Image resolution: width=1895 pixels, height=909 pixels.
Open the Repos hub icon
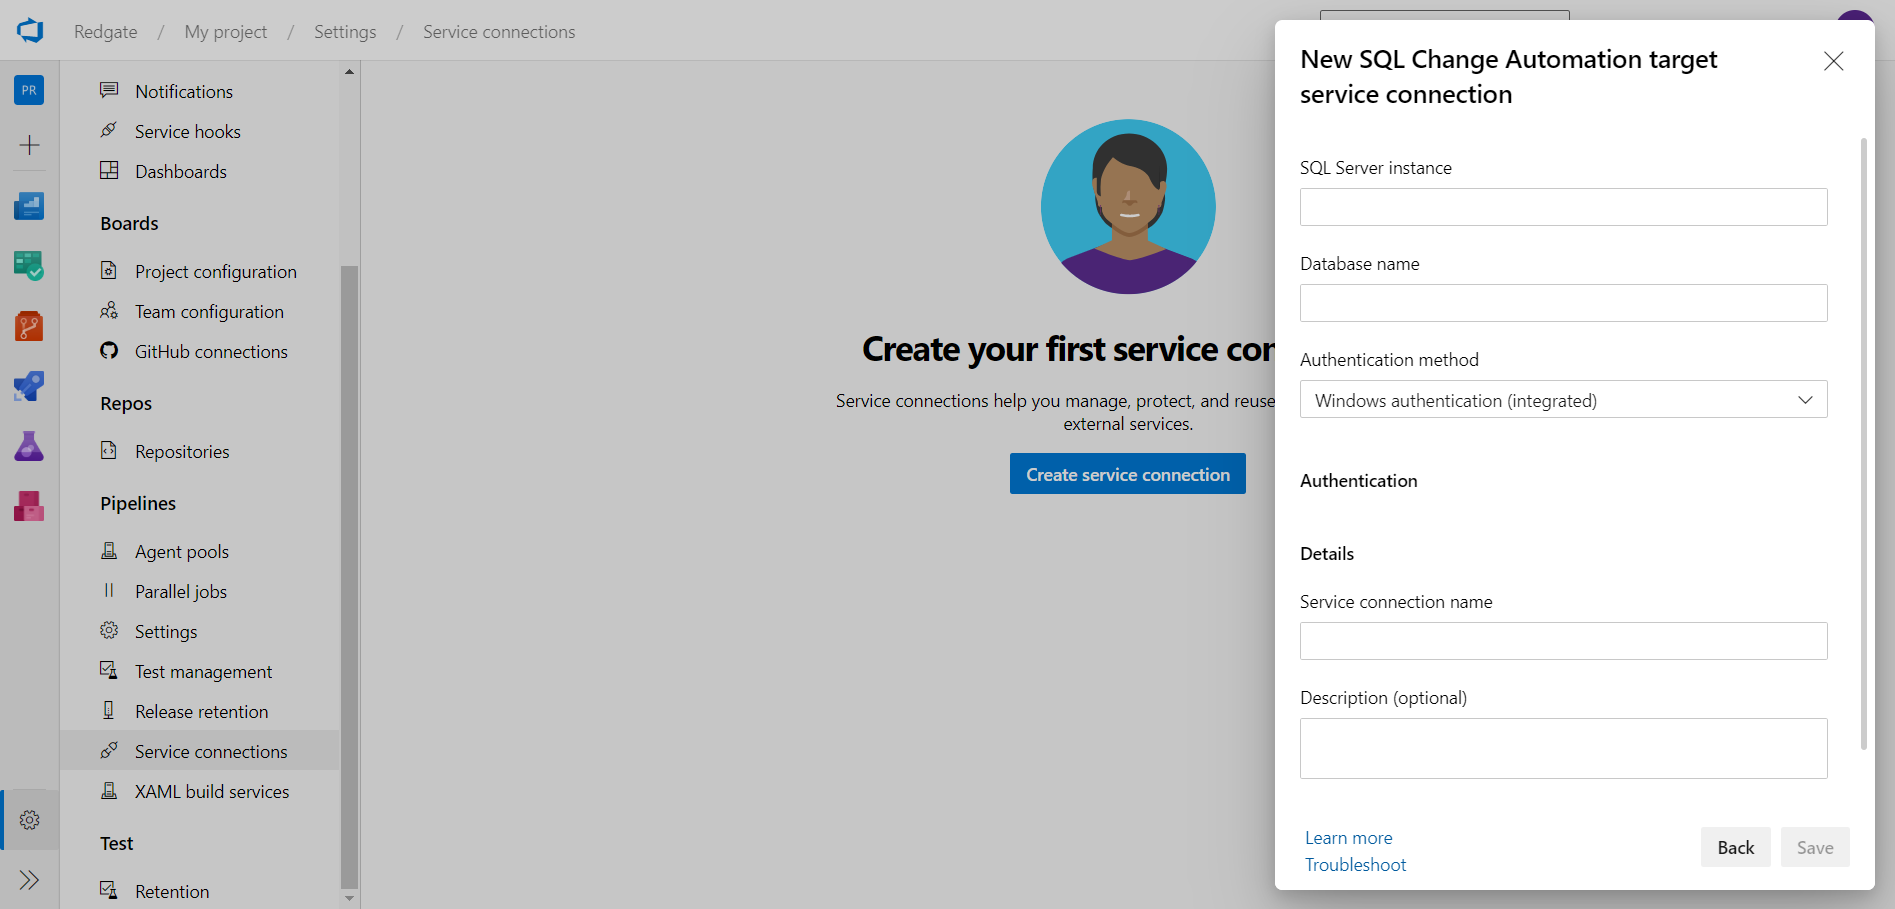[x=29, y=326]
